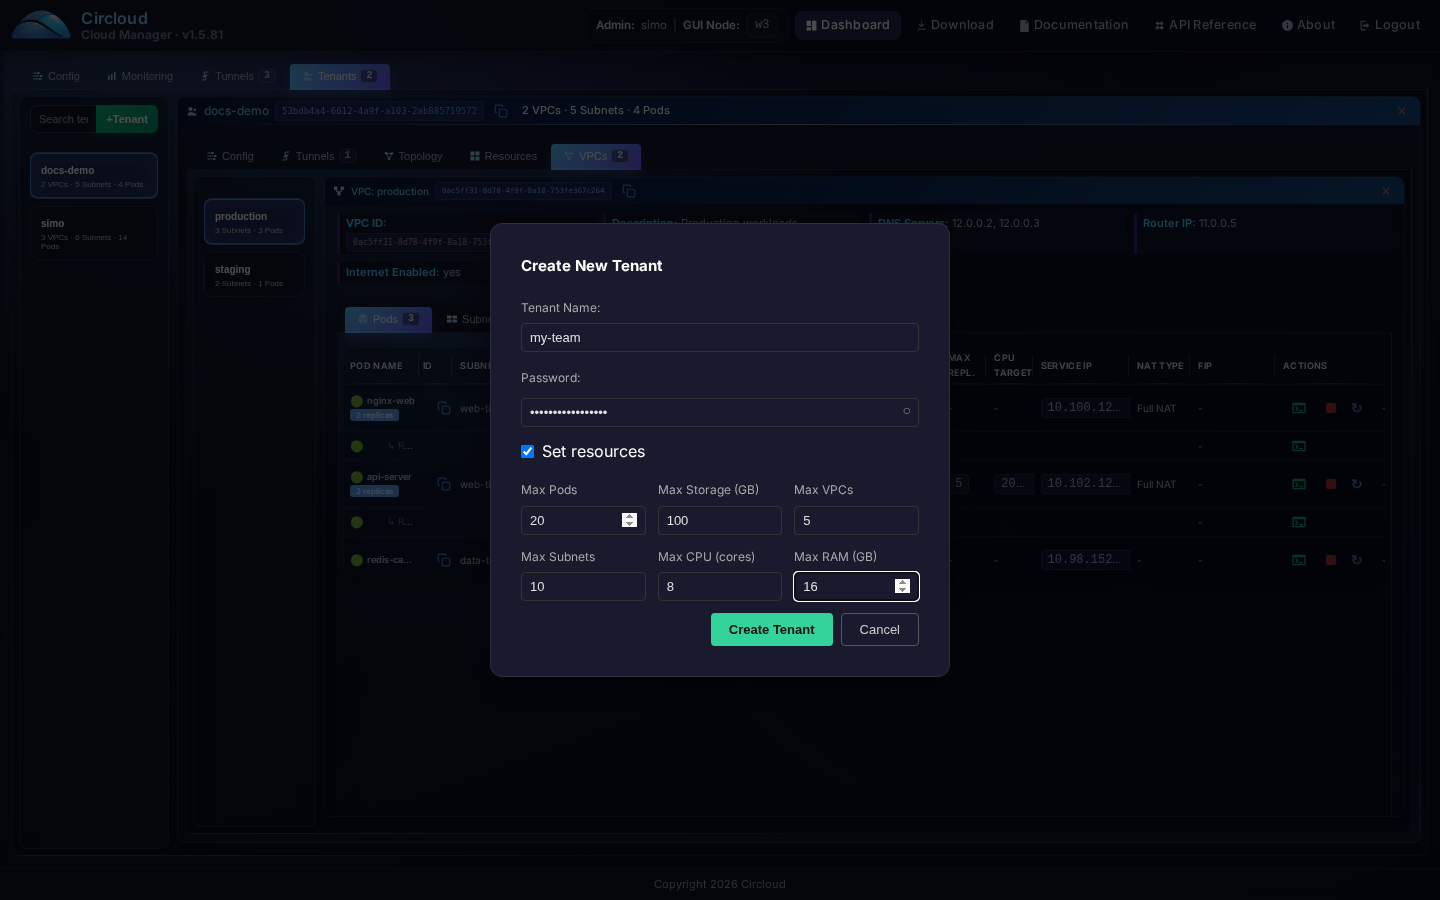The image size is (1440, 900).
Task: Close the production VPC panel
Action: click(1386, 190)
